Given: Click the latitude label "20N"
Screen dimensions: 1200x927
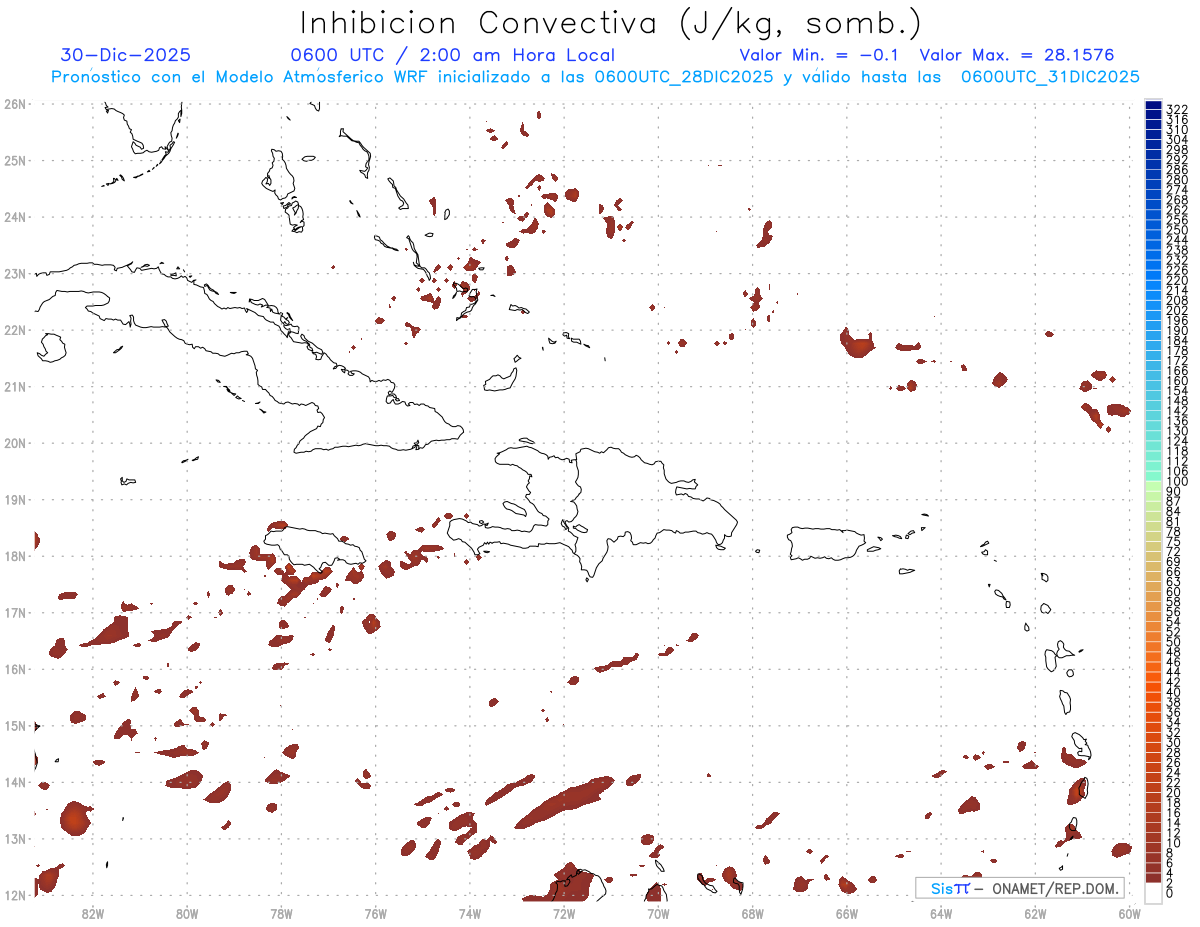Looking at the screenshot, I should coord(15,443).
